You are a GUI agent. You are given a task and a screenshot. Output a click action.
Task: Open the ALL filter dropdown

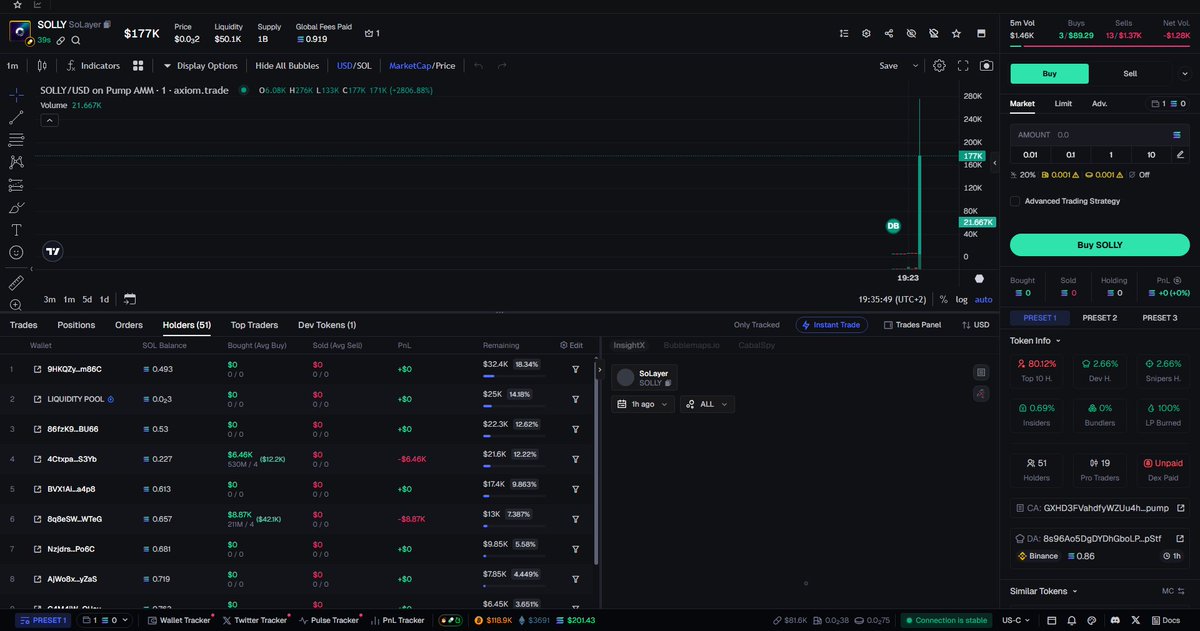click(x=708, y=404)
